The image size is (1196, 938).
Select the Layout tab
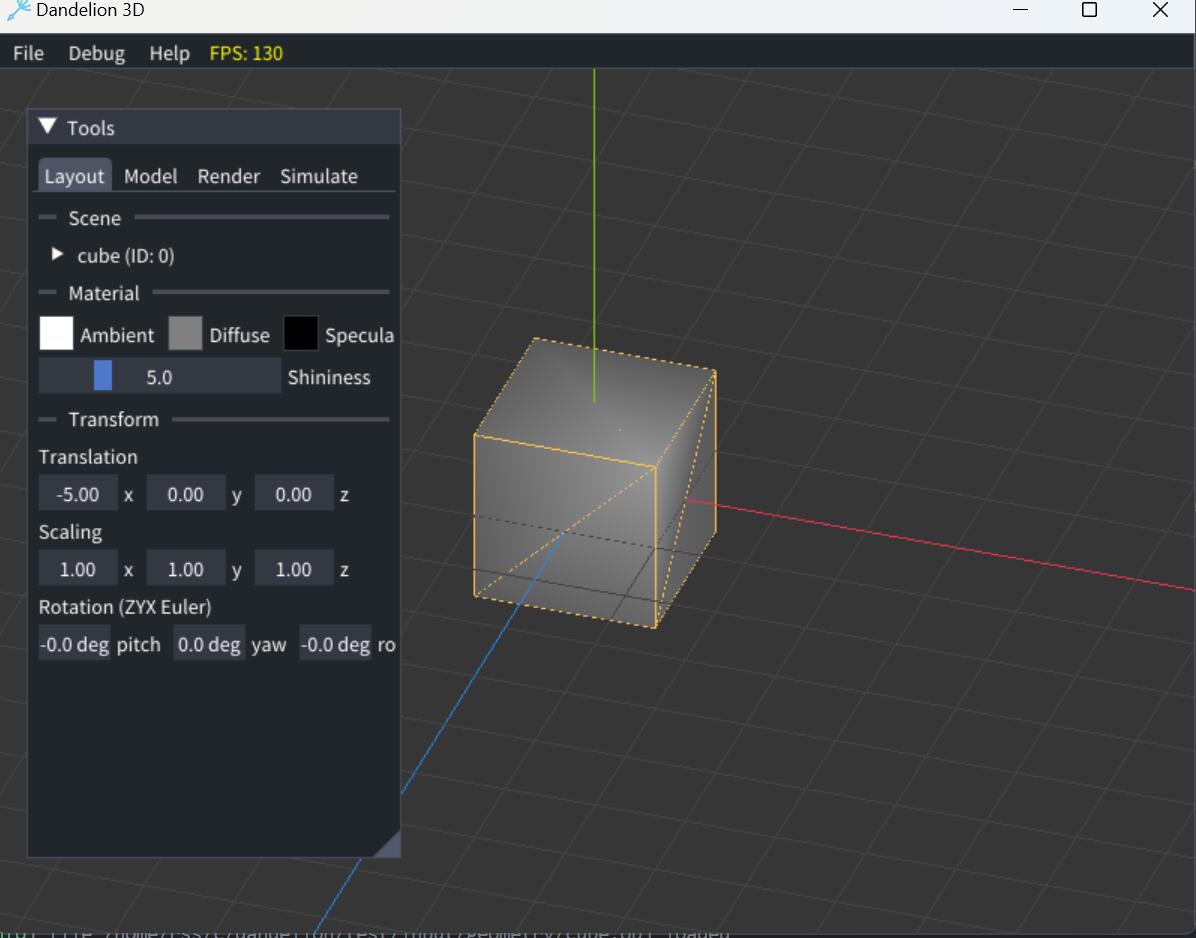point(74,175)
